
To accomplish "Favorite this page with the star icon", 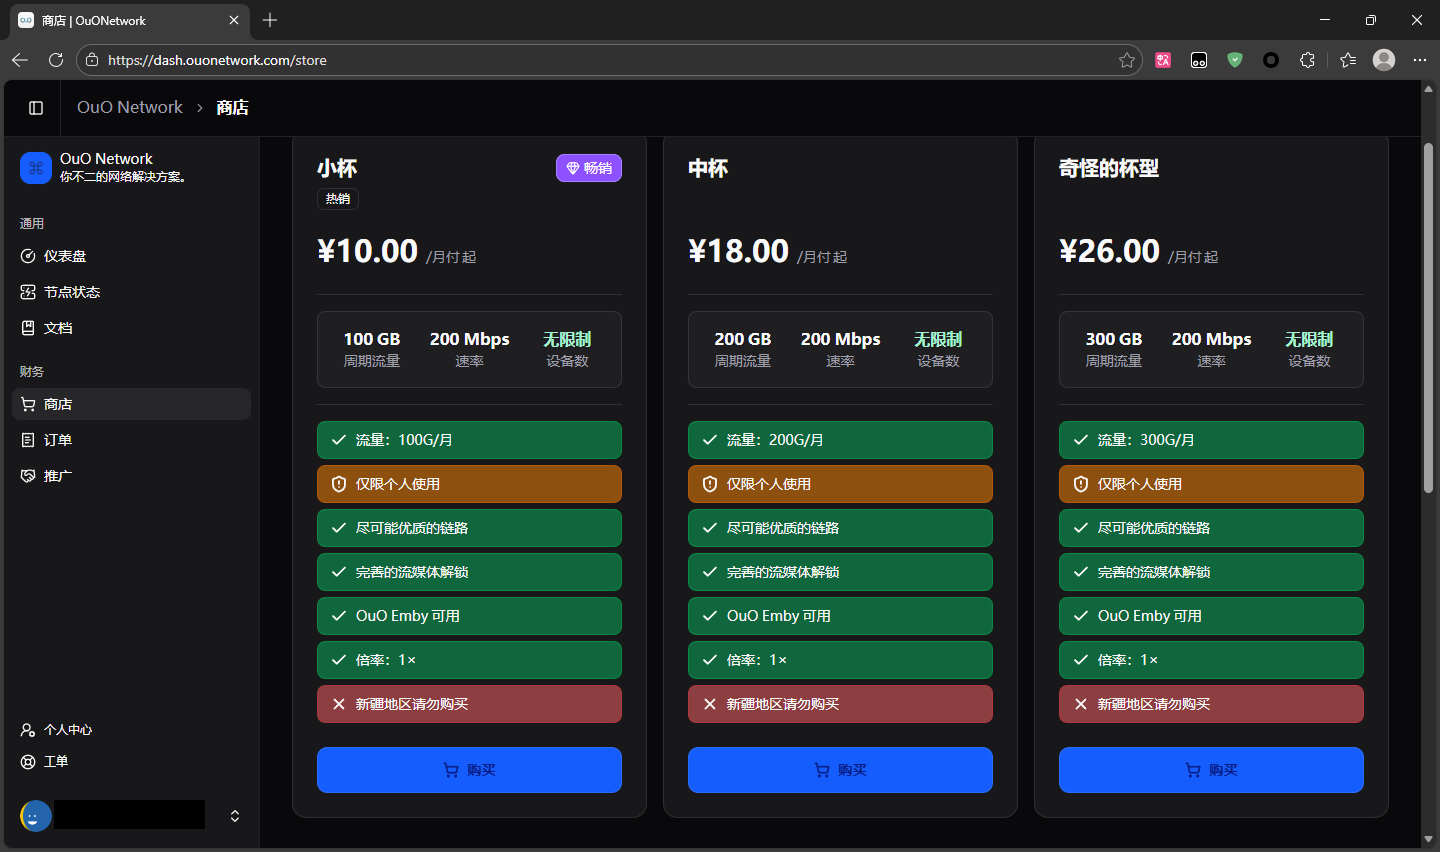I will tap(1127, 60).
